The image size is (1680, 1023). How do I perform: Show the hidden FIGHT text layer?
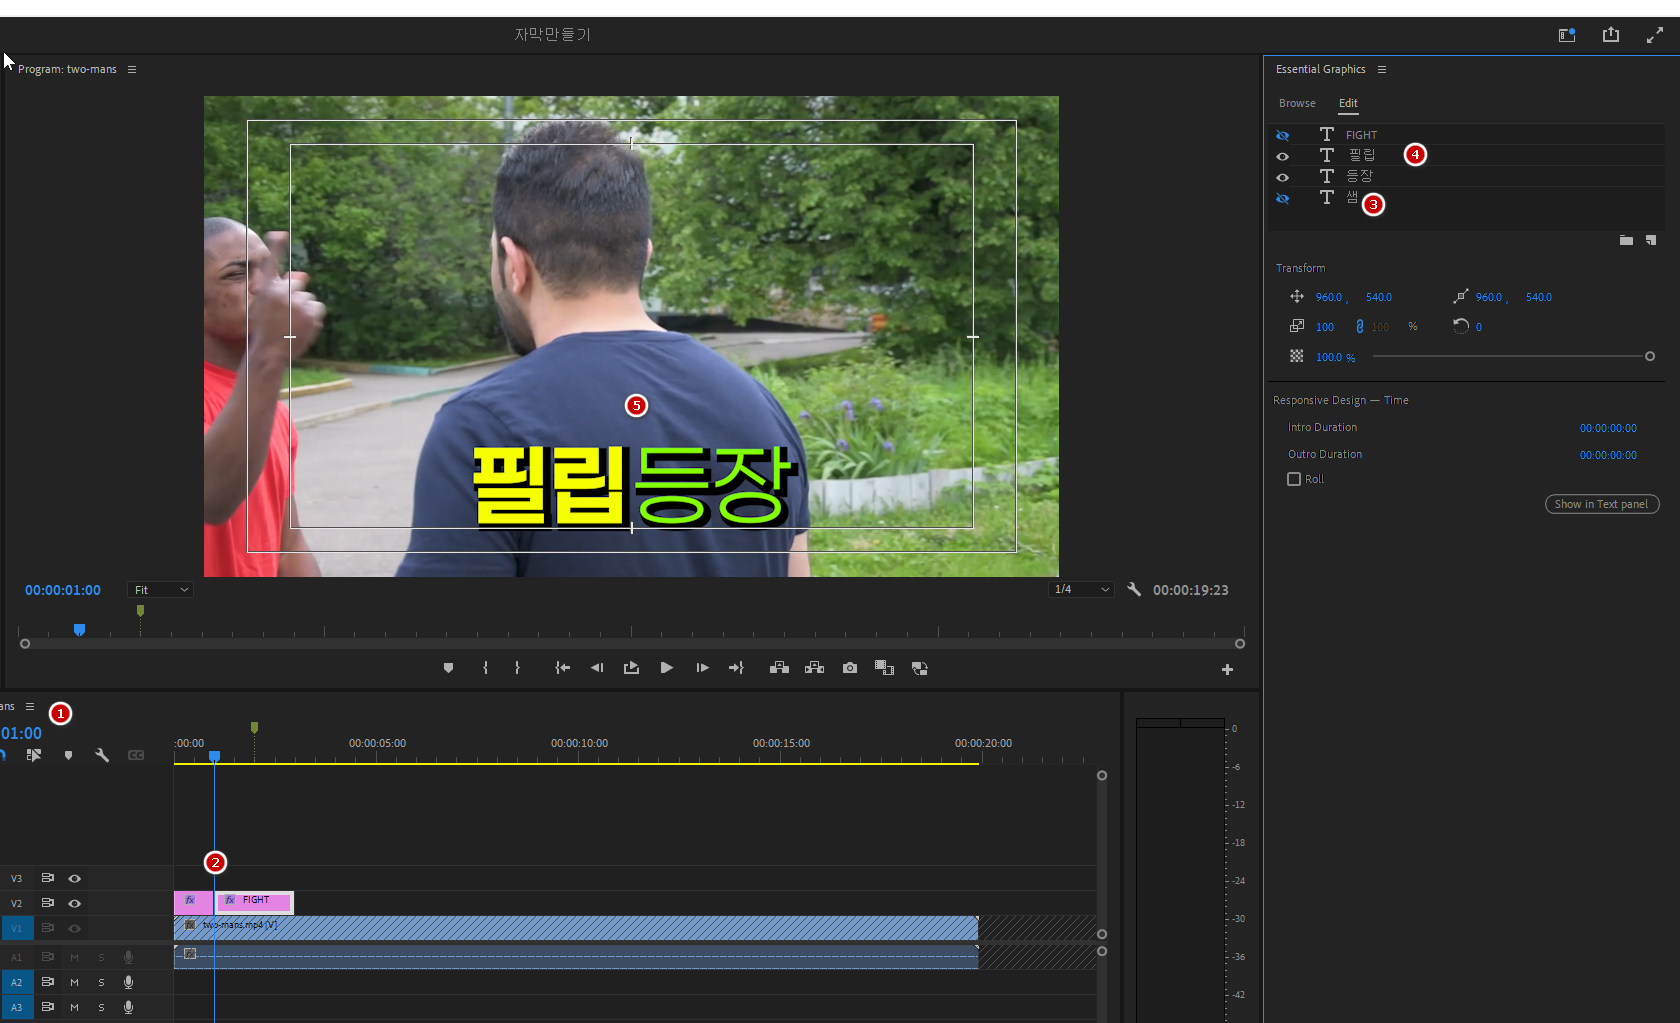(1283, 135)
